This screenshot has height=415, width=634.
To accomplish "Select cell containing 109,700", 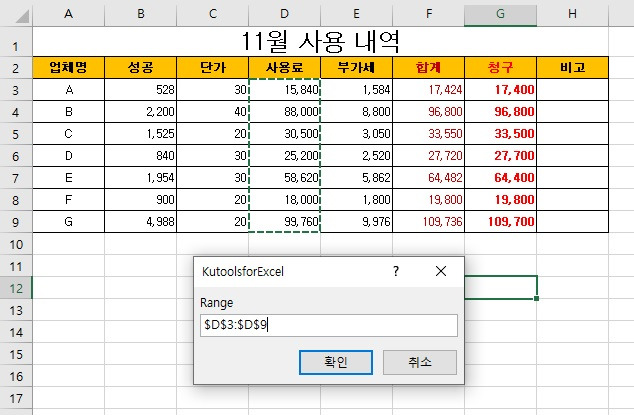I will click(x=501, y=222).
